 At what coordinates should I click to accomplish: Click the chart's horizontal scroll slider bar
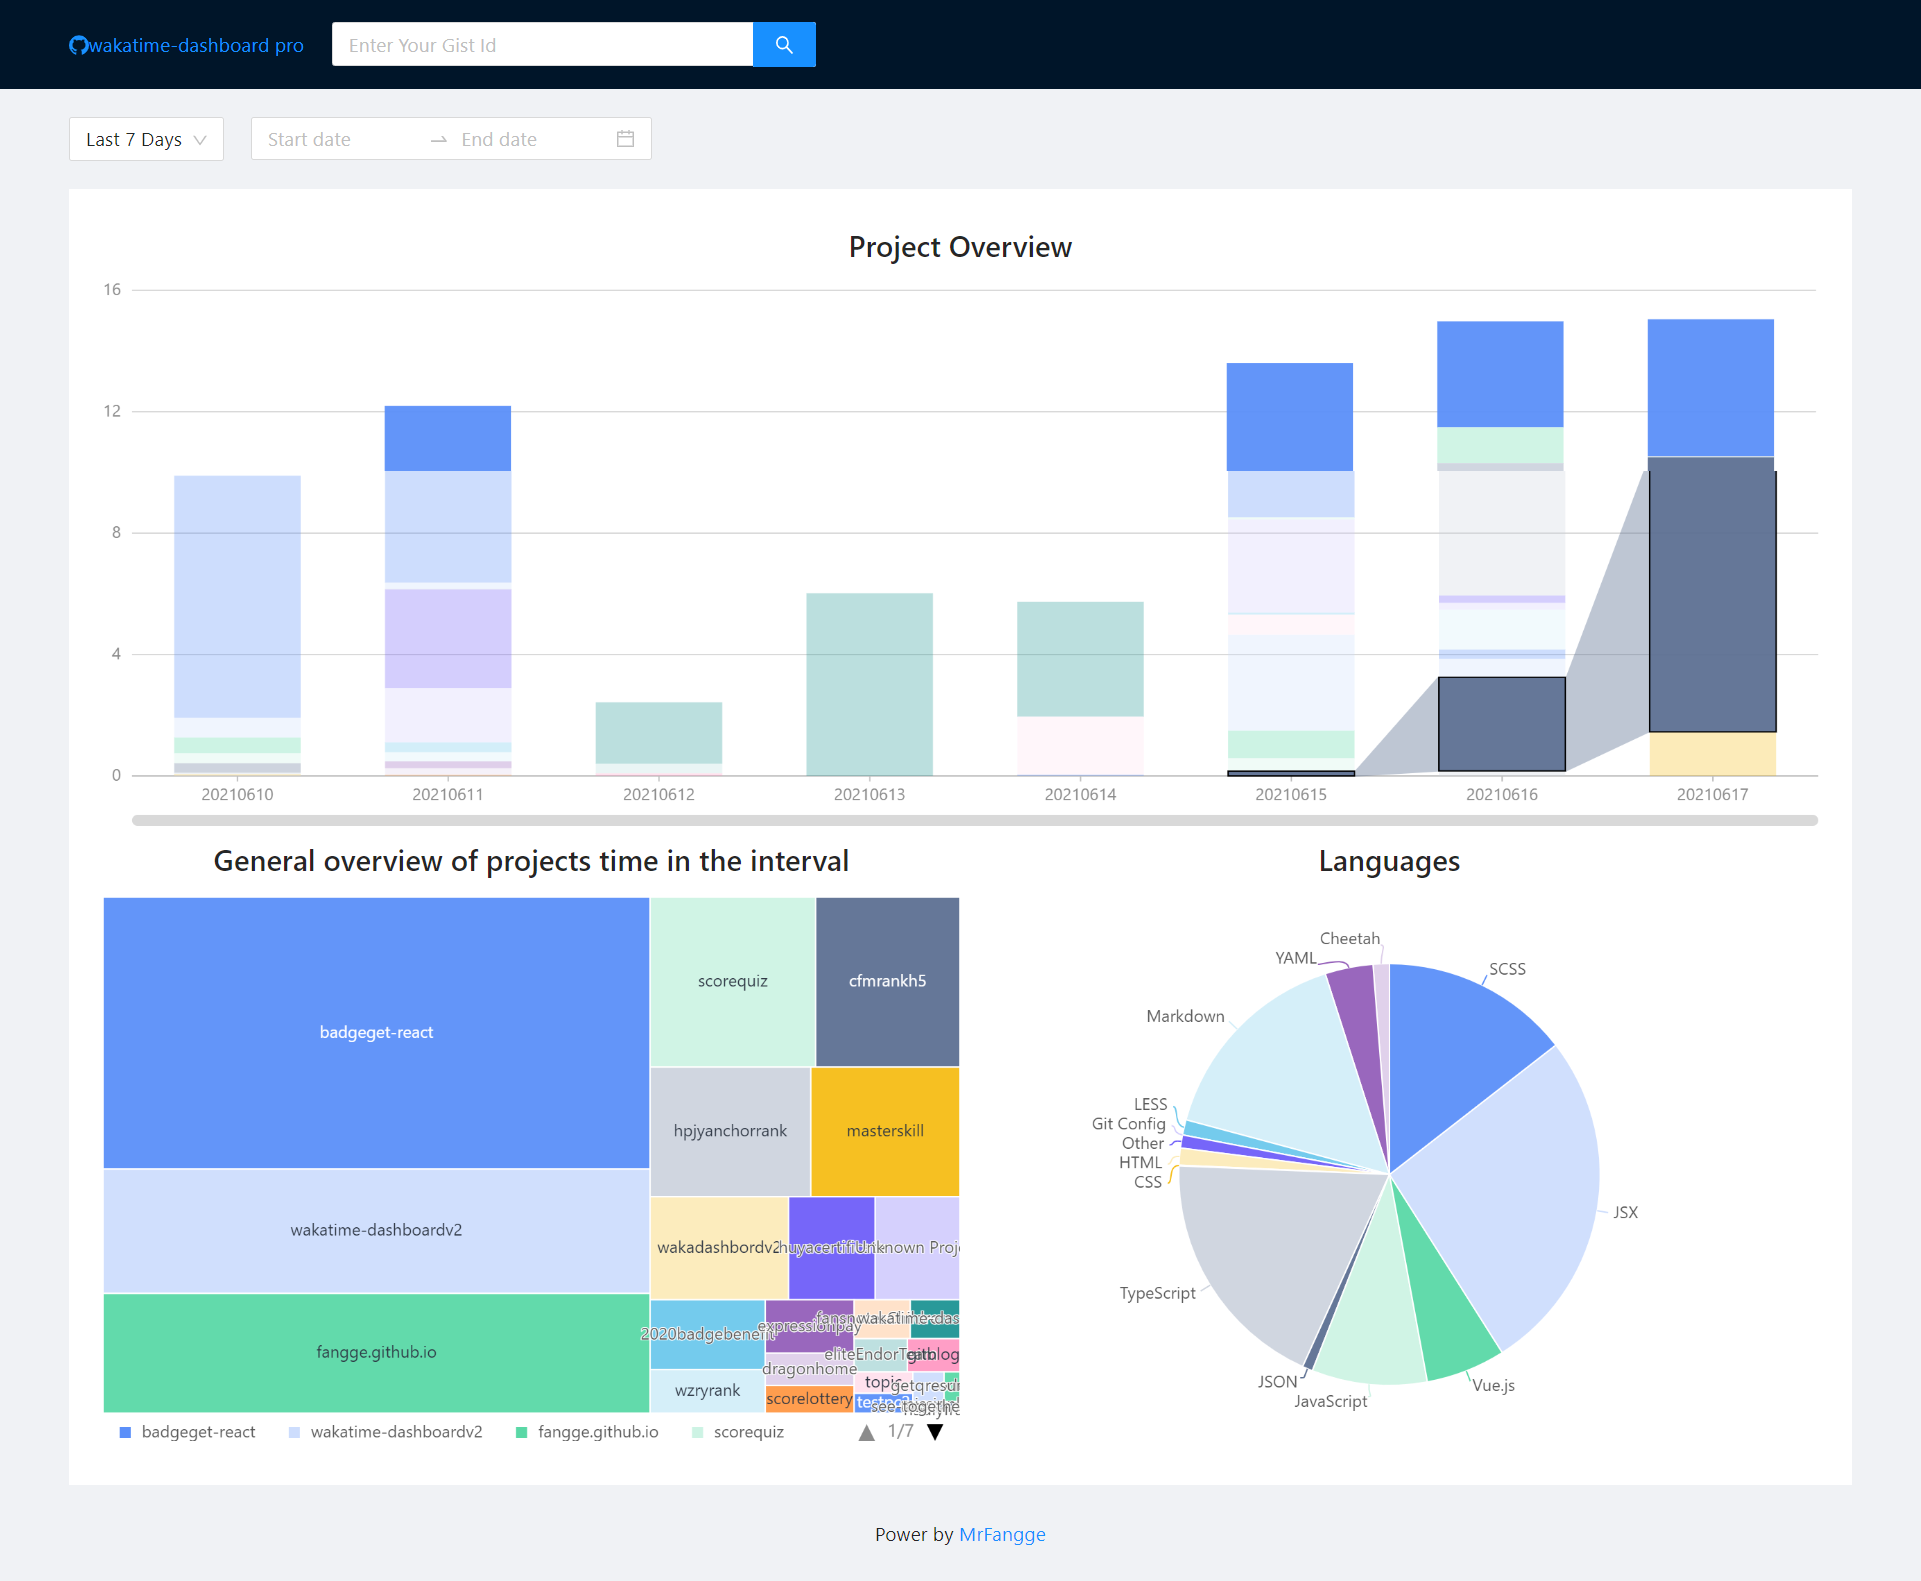click(x=974, y=820)
